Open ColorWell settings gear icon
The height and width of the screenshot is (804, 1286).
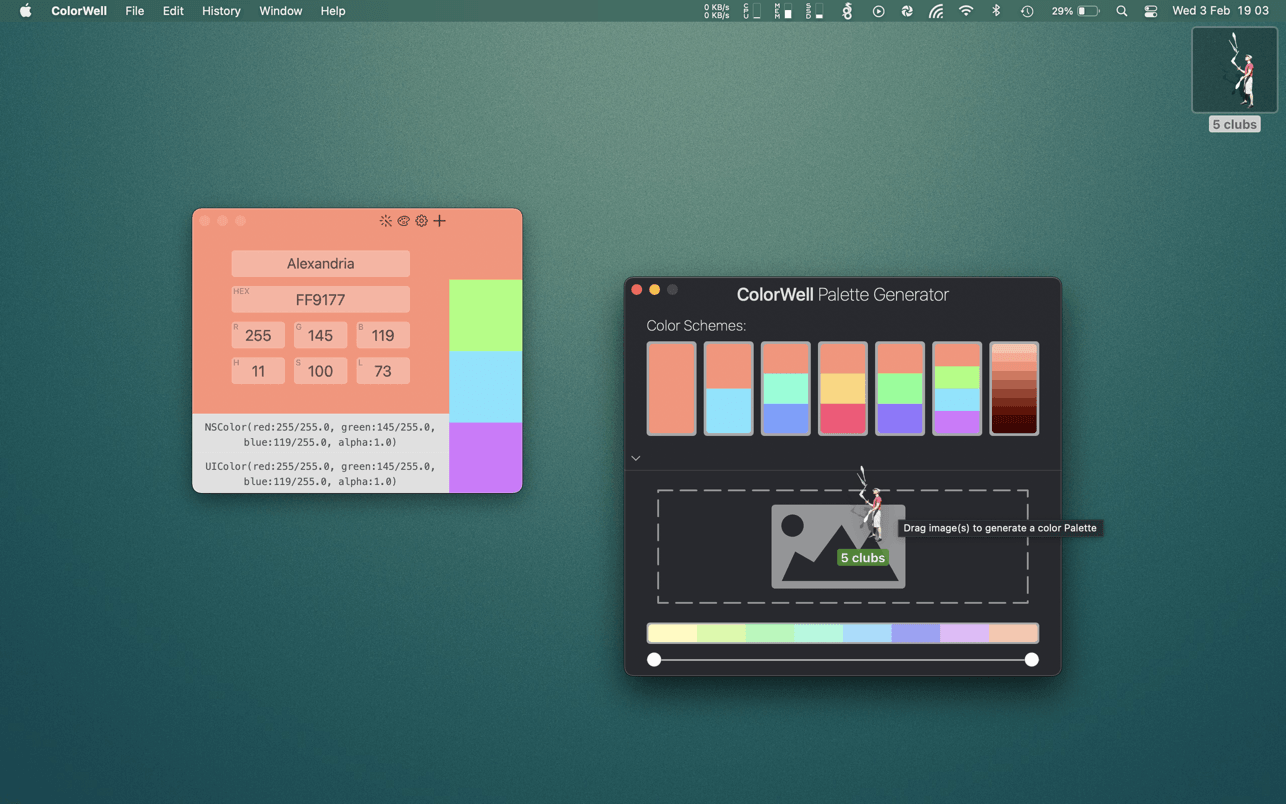[421, 221]
